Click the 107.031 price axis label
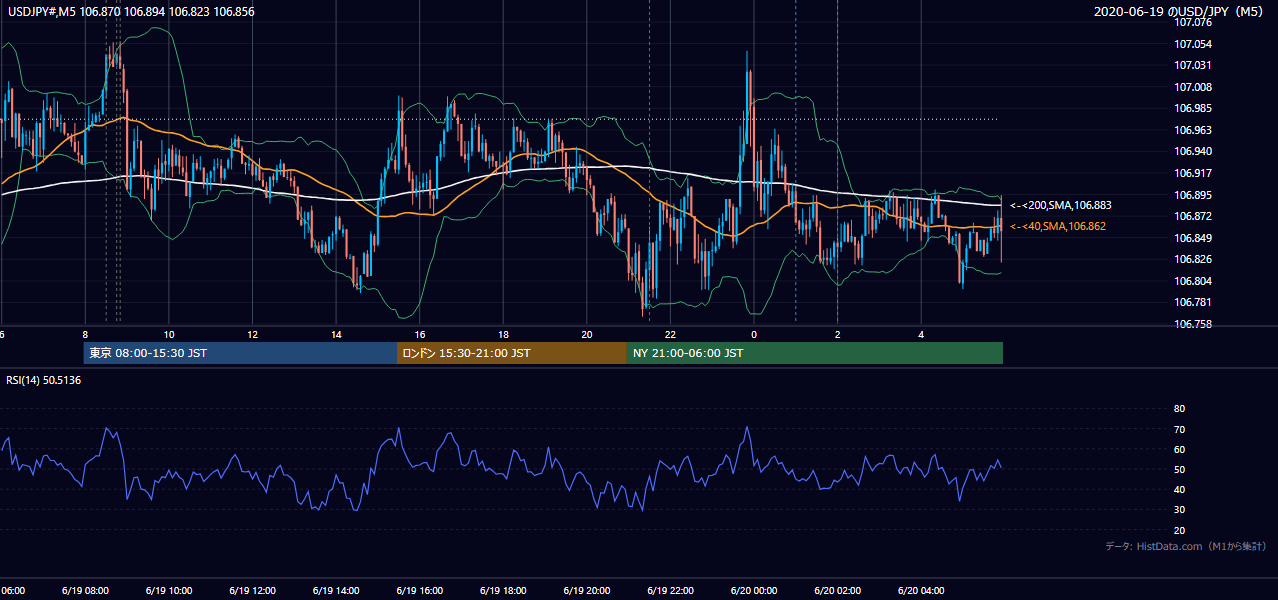 coord(1193,66)
